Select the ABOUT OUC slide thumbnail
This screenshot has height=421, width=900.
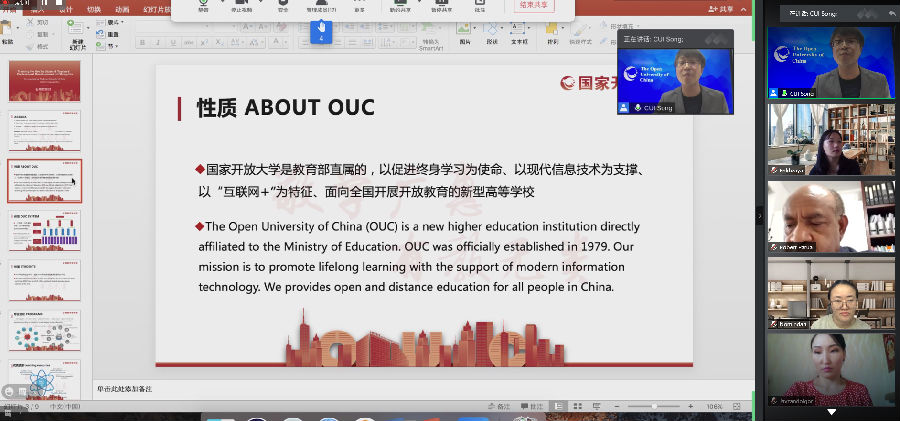coord(45,181)
